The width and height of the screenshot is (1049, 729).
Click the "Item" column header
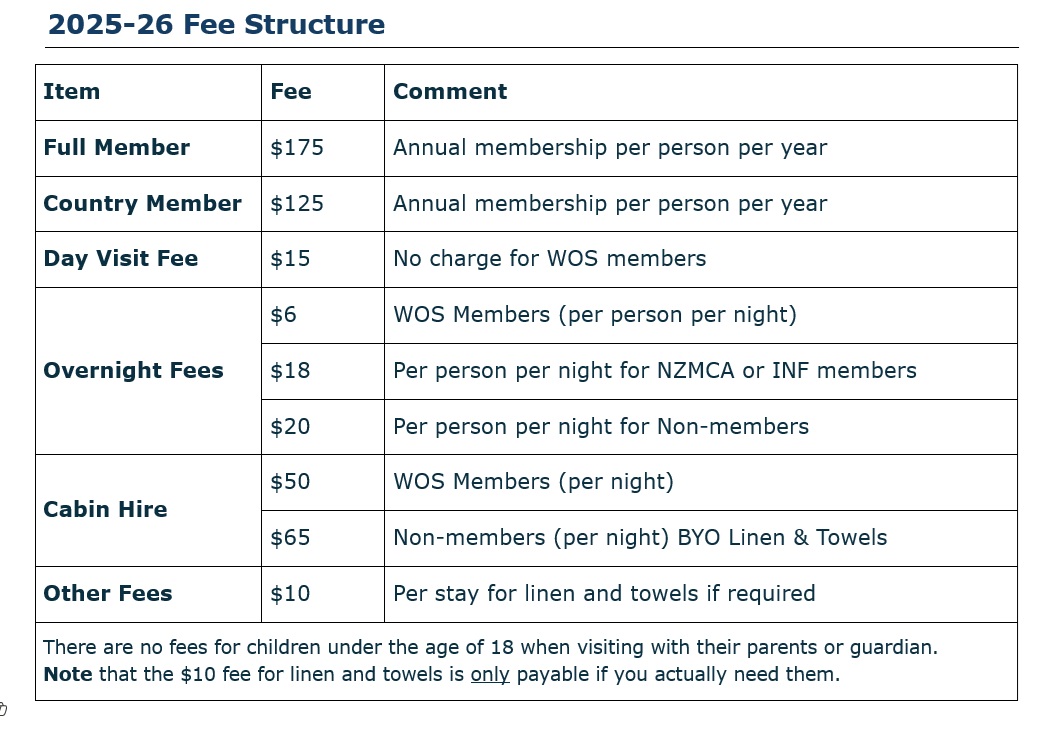point(72,92)
